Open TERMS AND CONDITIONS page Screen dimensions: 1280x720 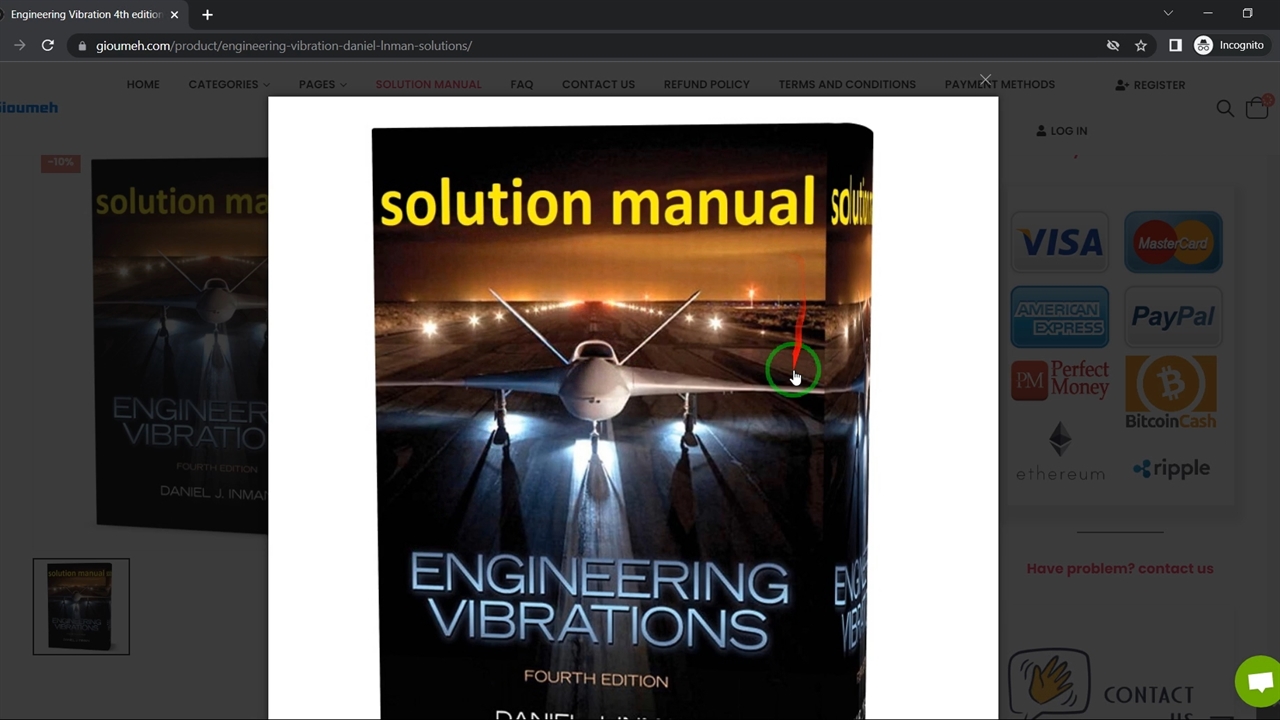[x=847, y=84]
